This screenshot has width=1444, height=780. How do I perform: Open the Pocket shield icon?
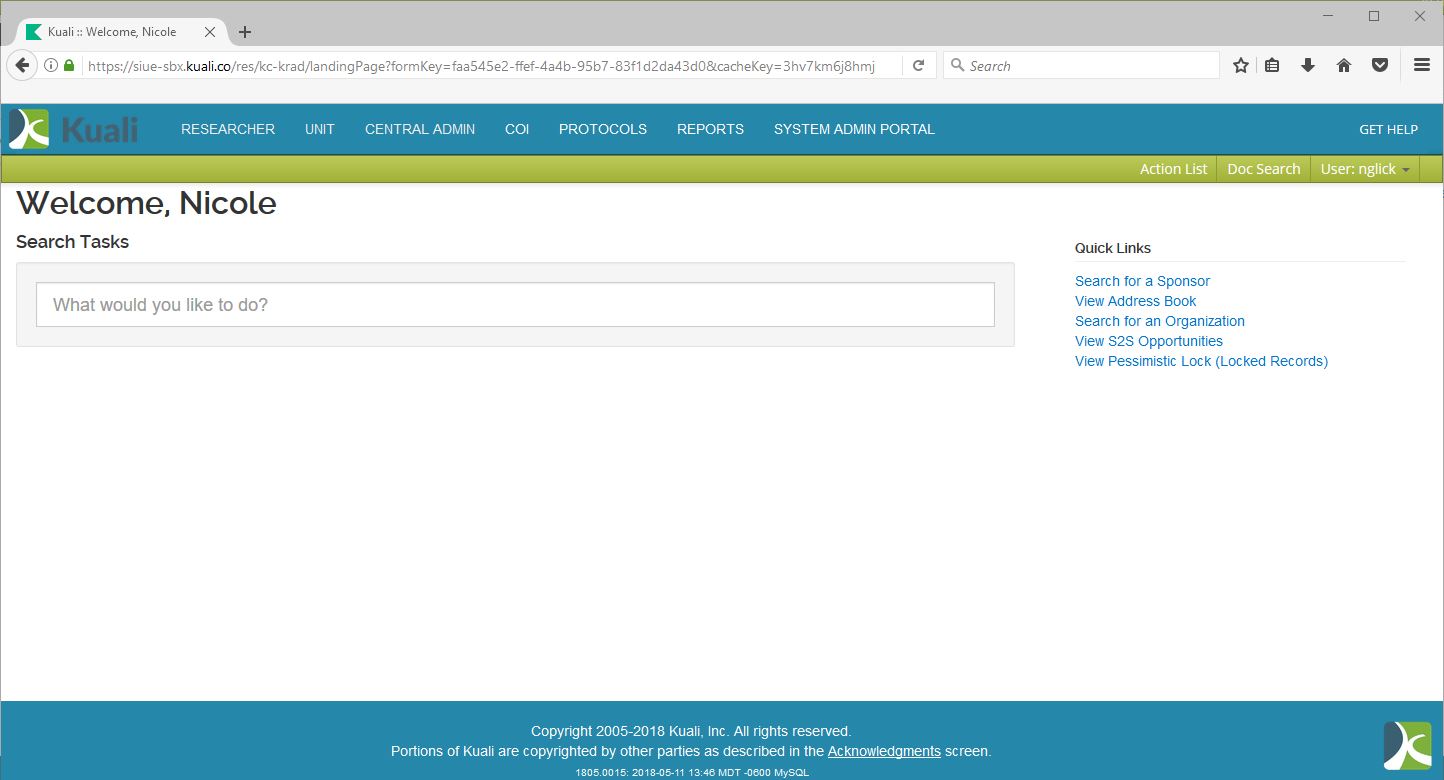pos(1380,66)
